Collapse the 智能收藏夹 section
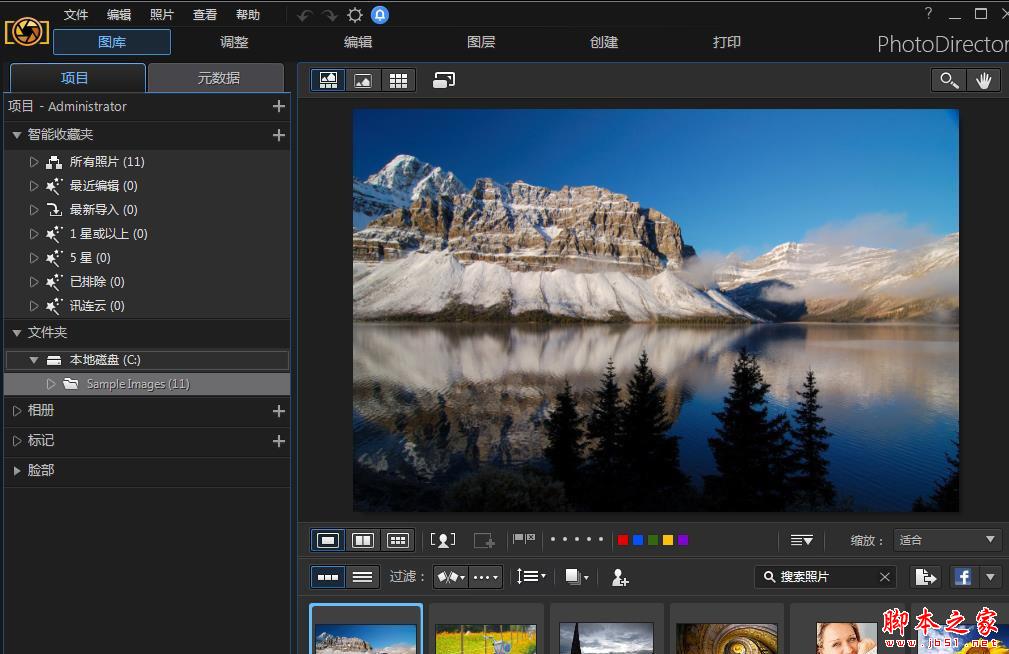 point(17,135)
